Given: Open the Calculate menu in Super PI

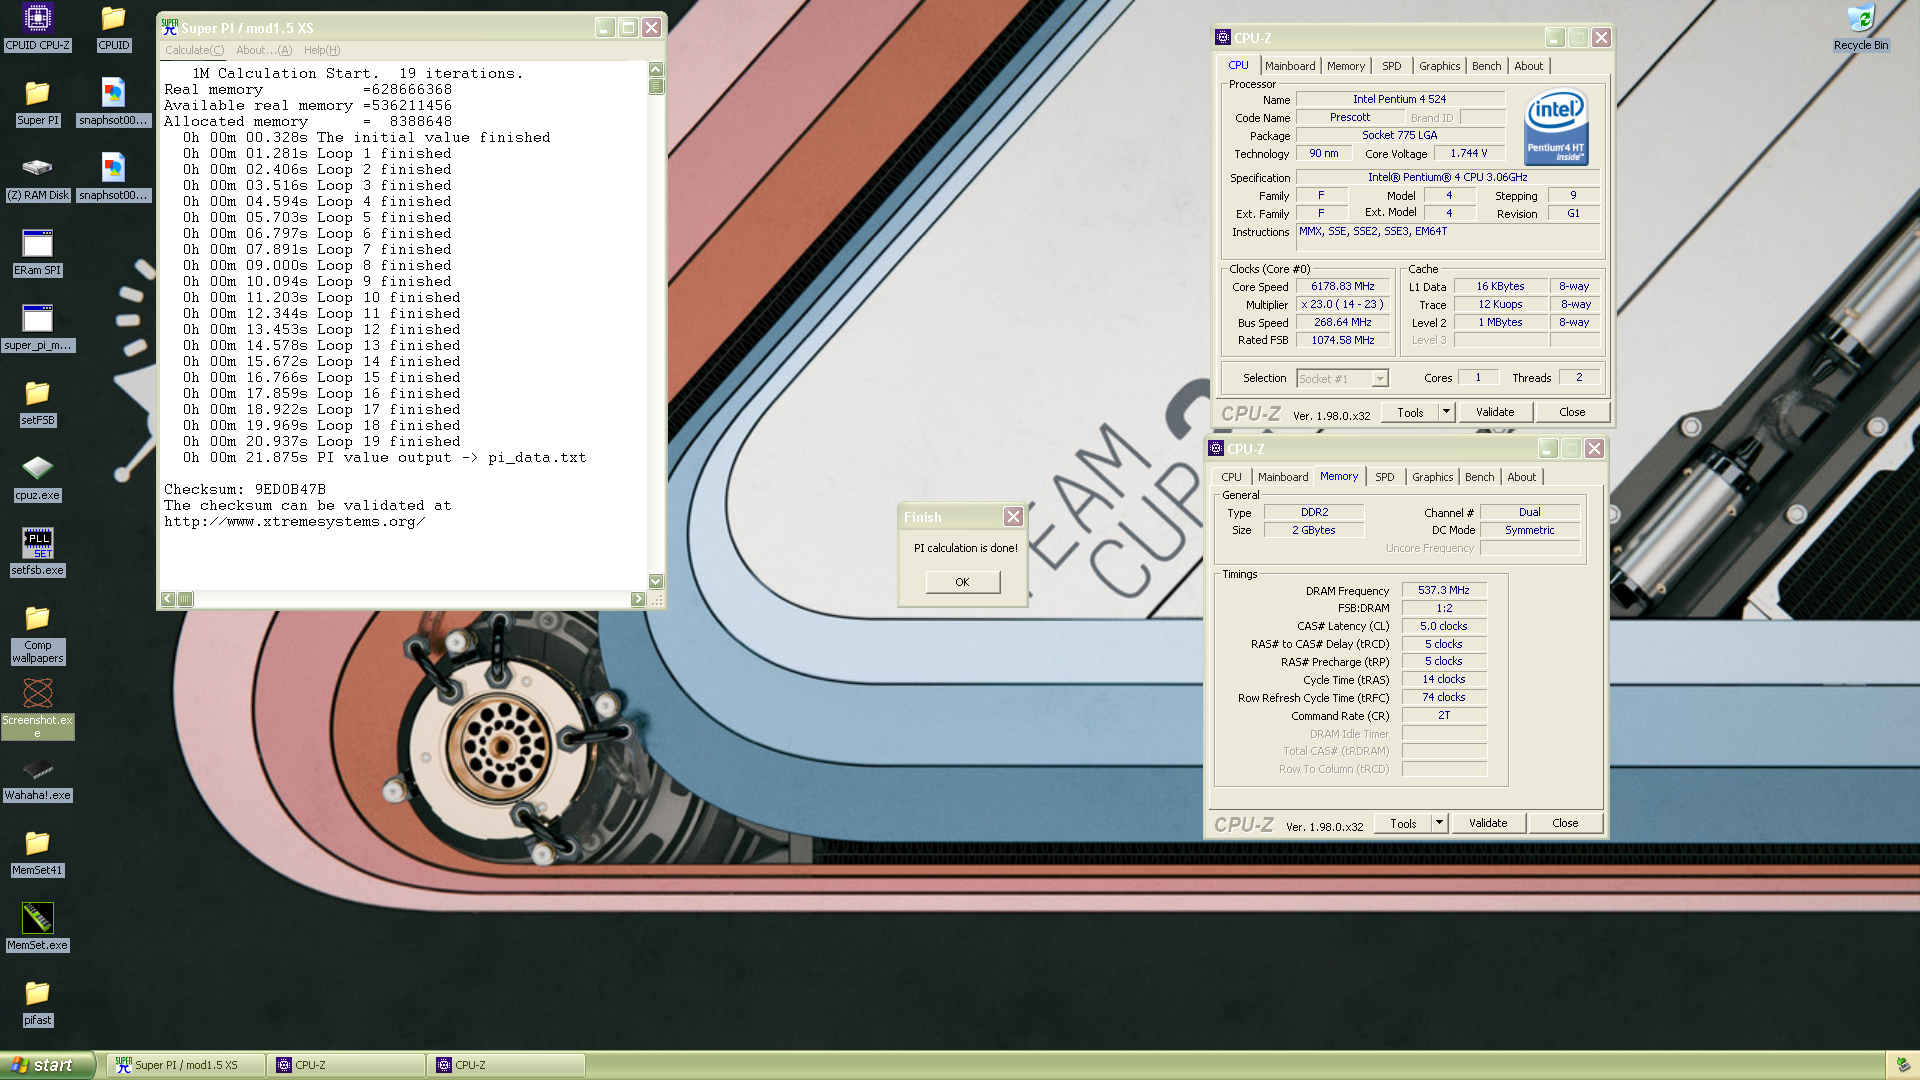Looking at the screenshot, I should (x=194, y=50).
